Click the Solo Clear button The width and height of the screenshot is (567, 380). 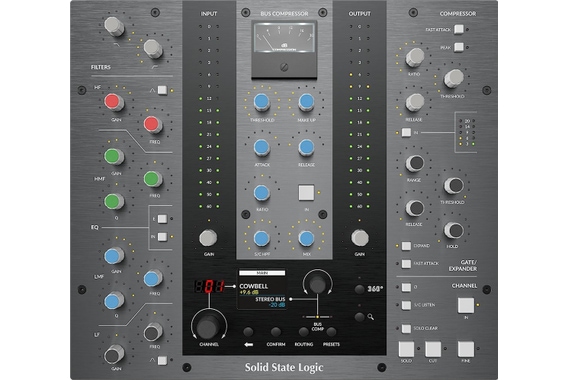click(406, 328)
